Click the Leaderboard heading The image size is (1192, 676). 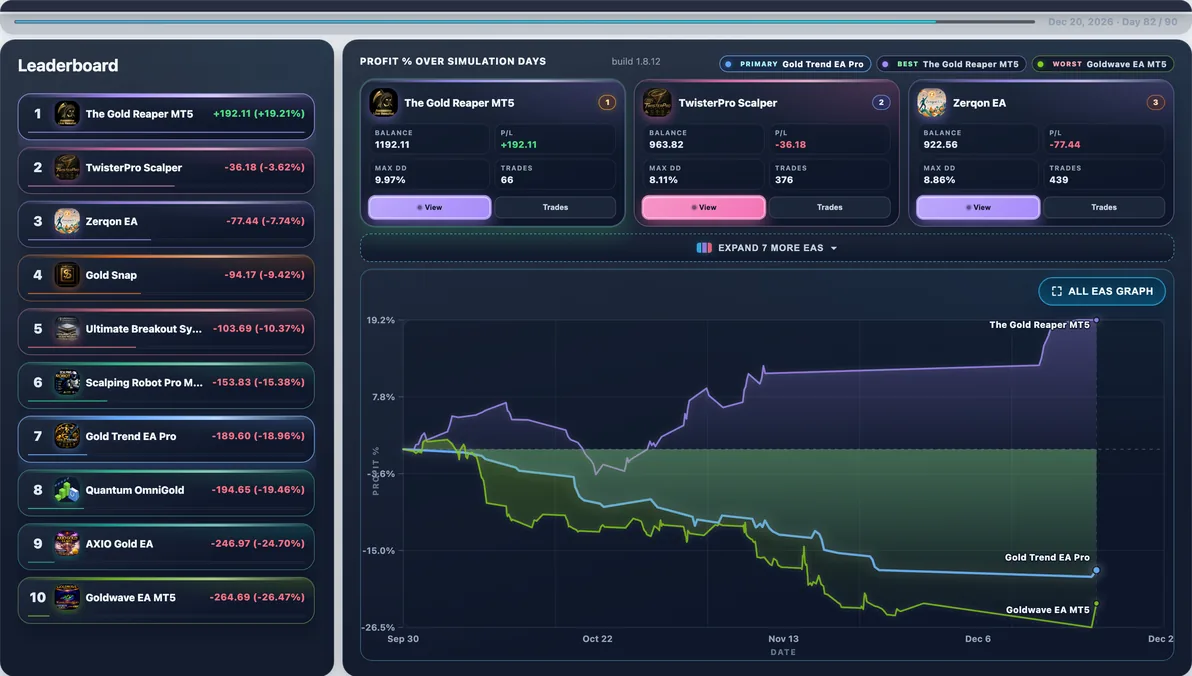[x=68, y=65]
